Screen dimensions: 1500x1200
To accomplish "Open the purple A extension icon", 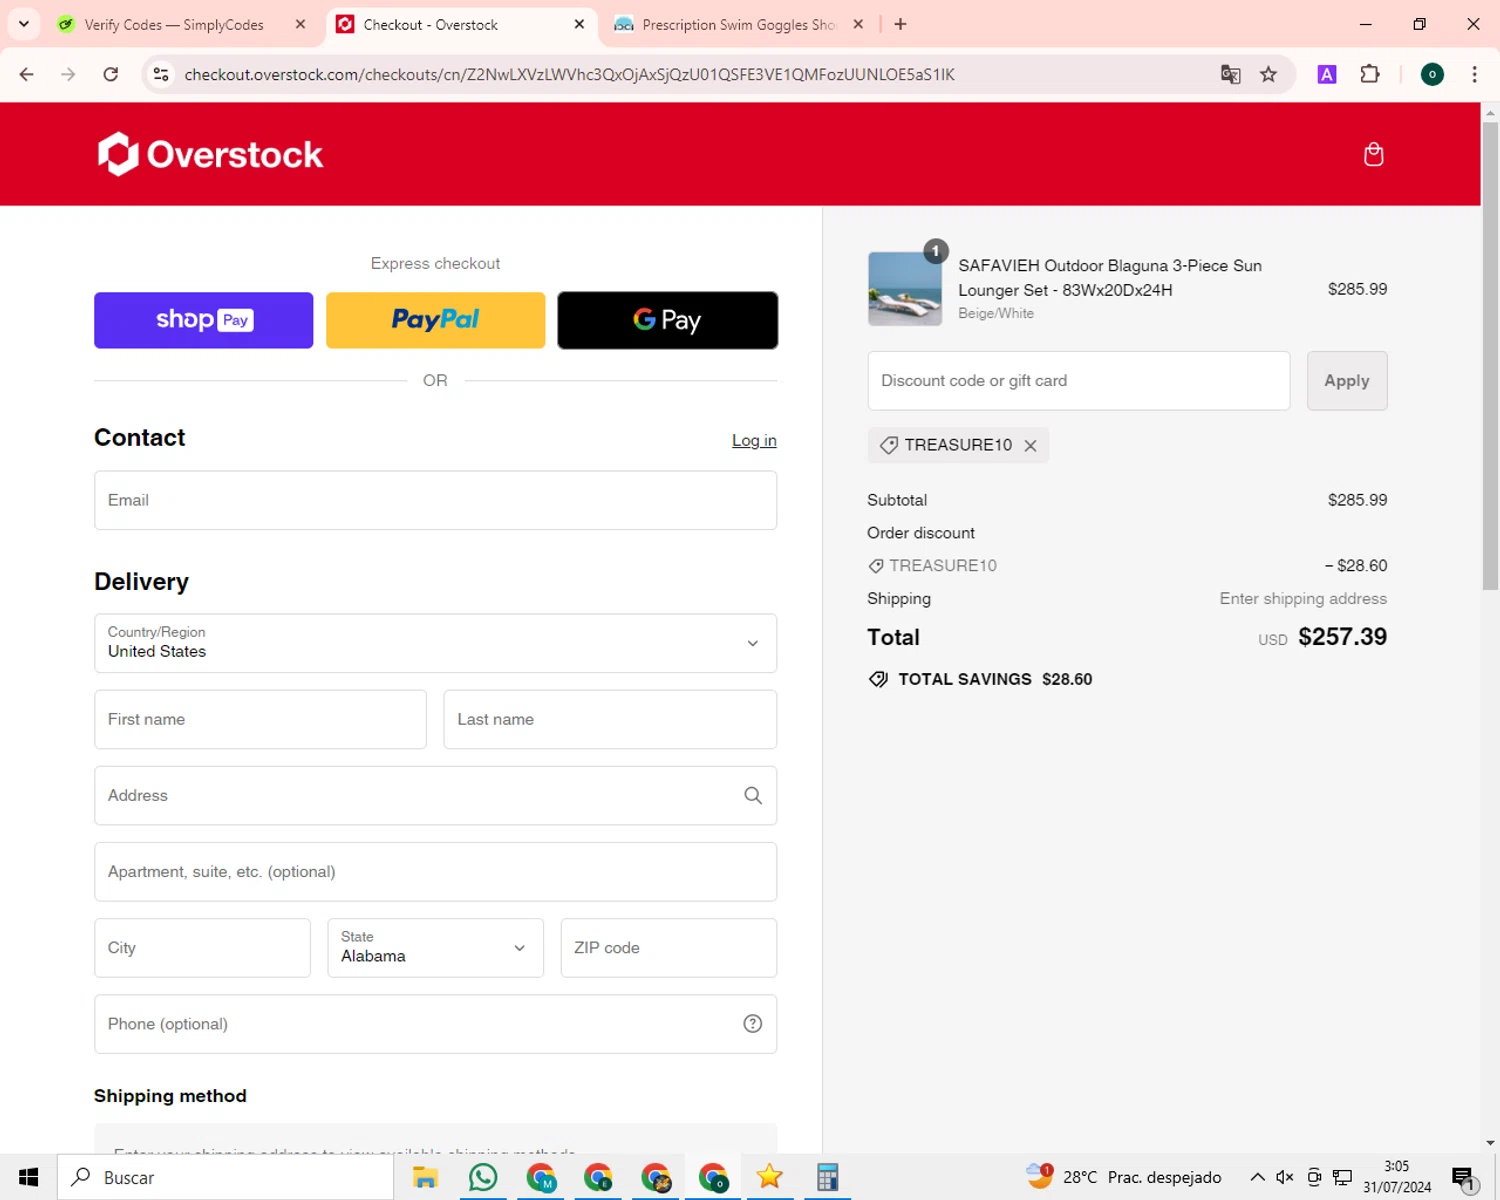I will pos(1327,74).
